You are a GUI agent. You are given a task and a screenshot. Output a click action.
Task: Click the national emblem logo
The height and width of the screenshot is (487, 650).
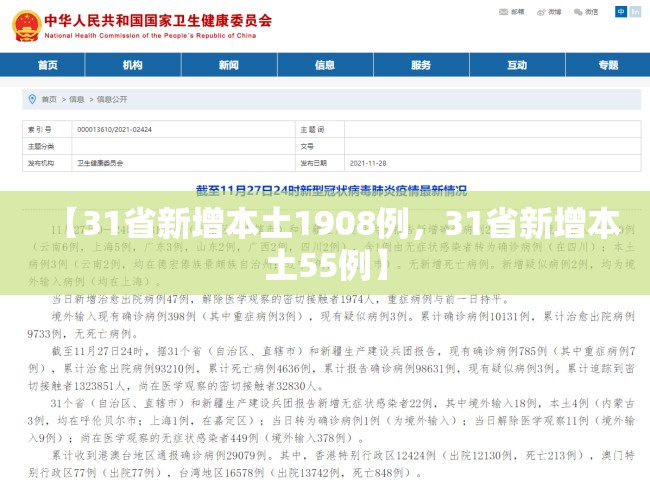tap(27, 25)
